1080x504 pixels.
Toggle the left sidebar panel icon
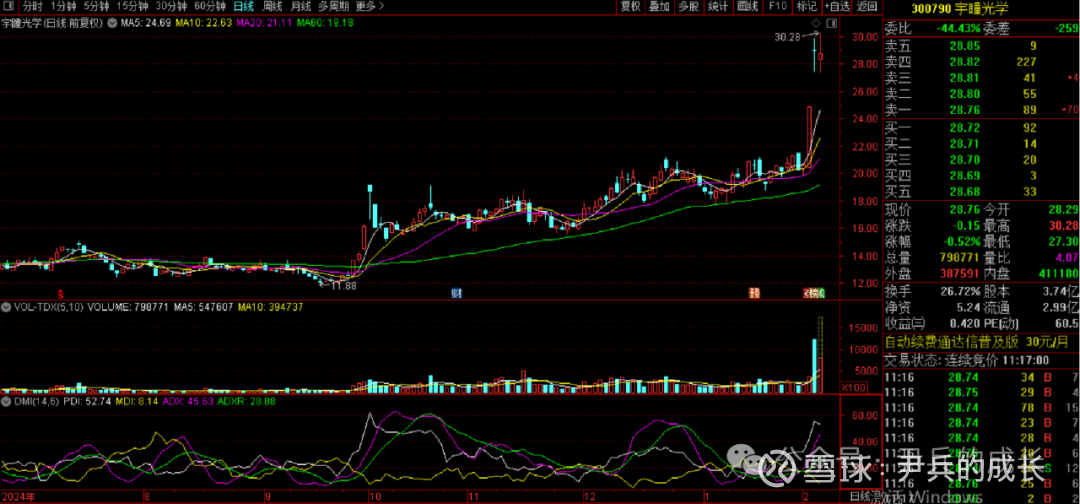pos(8,7)
